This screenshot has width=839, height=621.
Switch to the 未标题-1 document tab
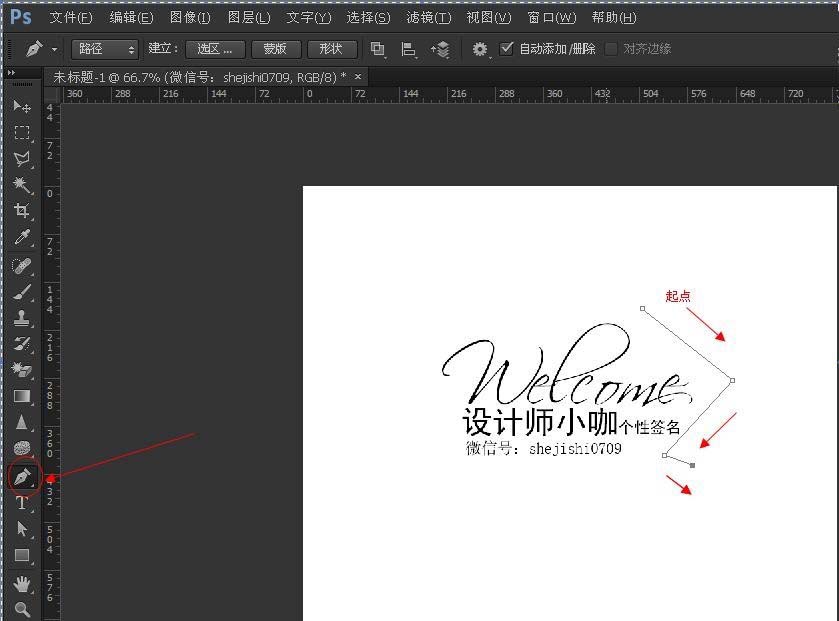click(x=199, y=78)
